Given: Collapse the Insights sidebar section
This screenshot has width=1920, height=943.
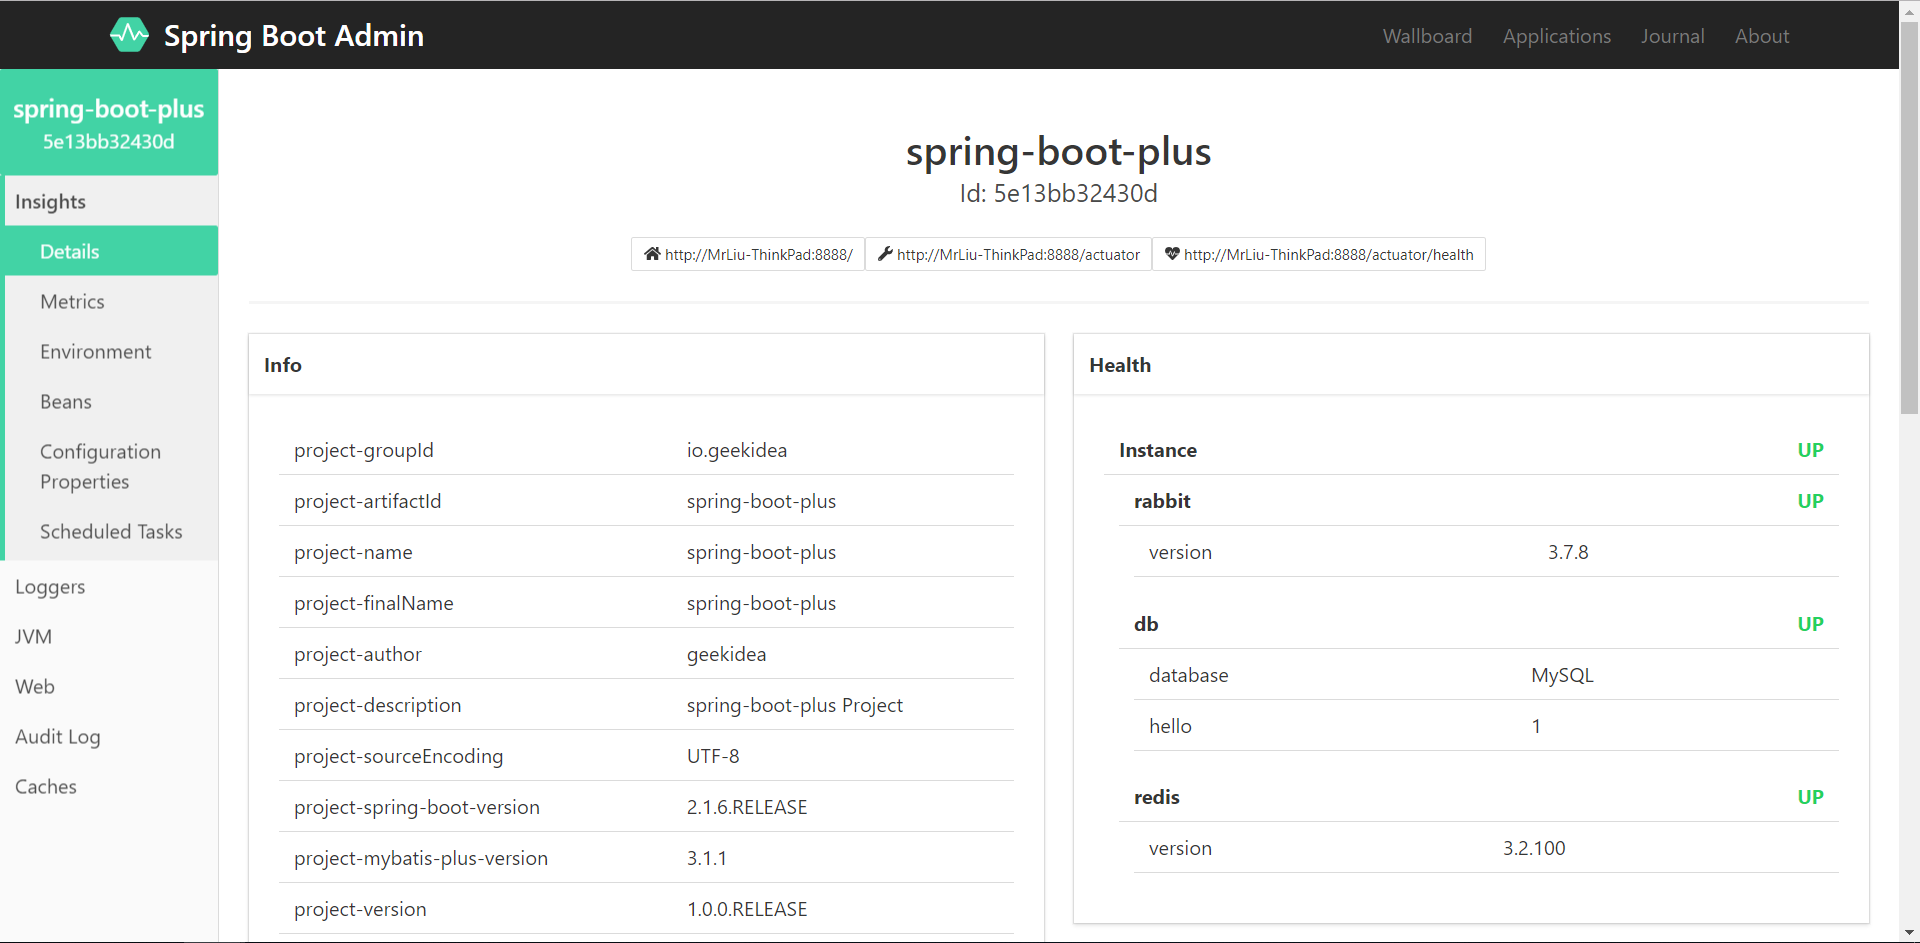Looking at the screenshot, I should (x=111, y=201).
